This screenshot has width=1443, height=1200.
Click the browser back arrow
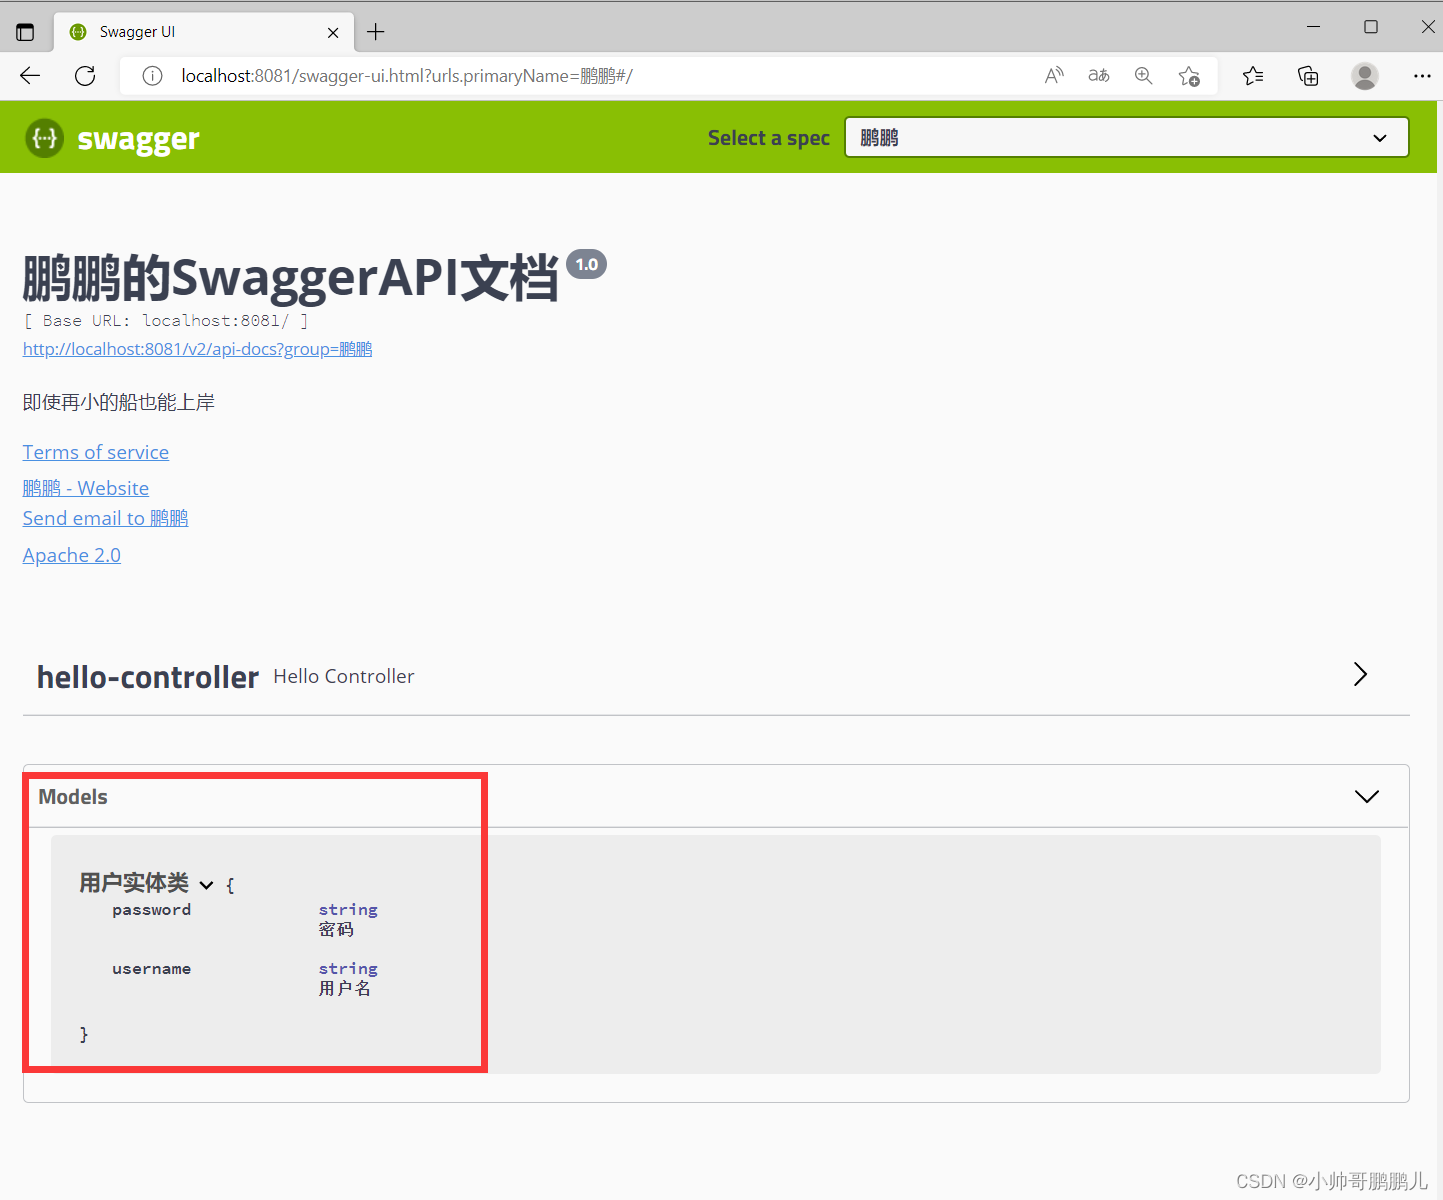pyautogui.click(x=30, y=76)
